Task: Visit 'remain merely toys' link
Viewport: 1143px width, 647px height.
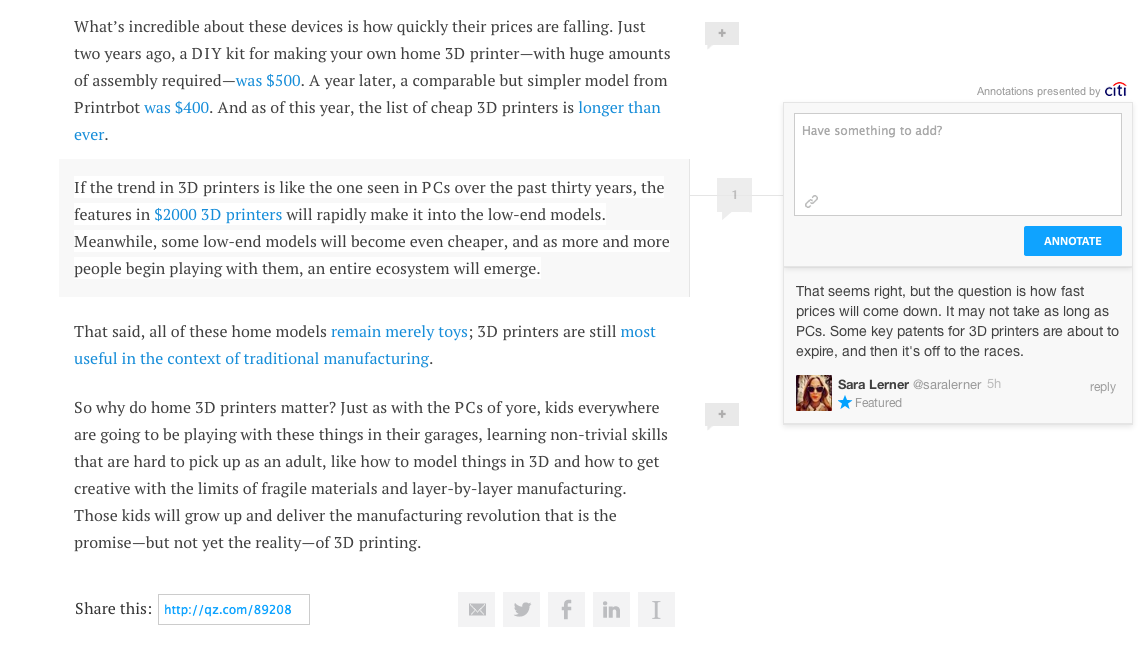Action: click(x=399, y=332)
